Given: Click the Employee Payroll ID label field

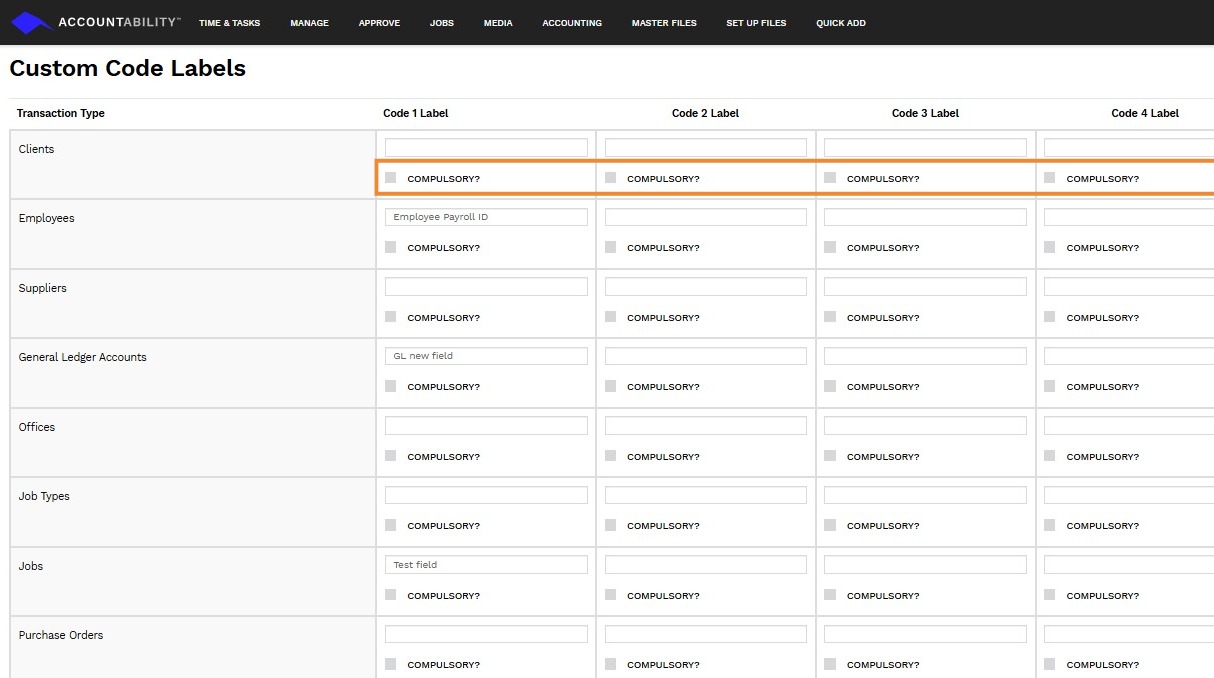Looking at the screenshot, I should pyautogui.click(x=486, y=217).
